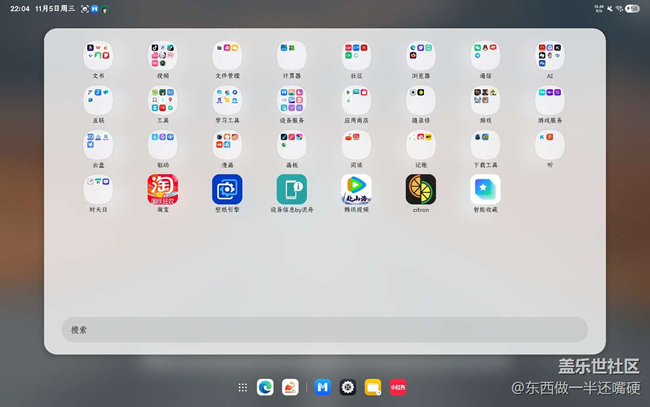Expand the 下载工具 folder
The height and width of the screenshot is (407, 650).
[485, 145]
